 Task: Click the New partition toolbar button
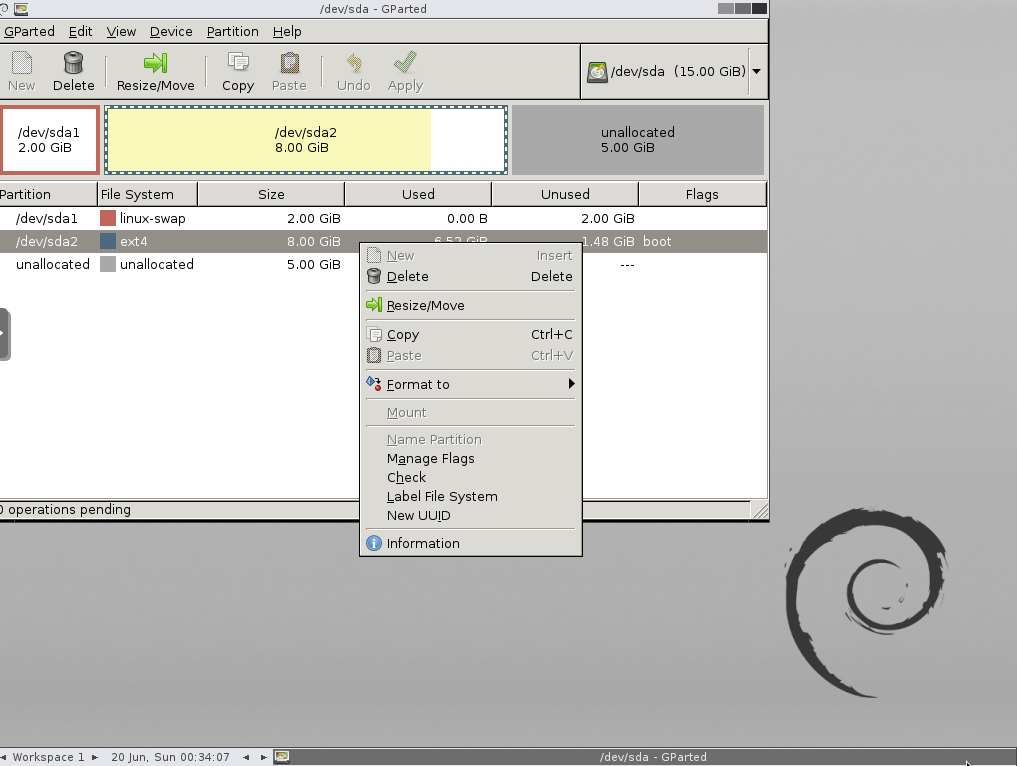(21, 71)
